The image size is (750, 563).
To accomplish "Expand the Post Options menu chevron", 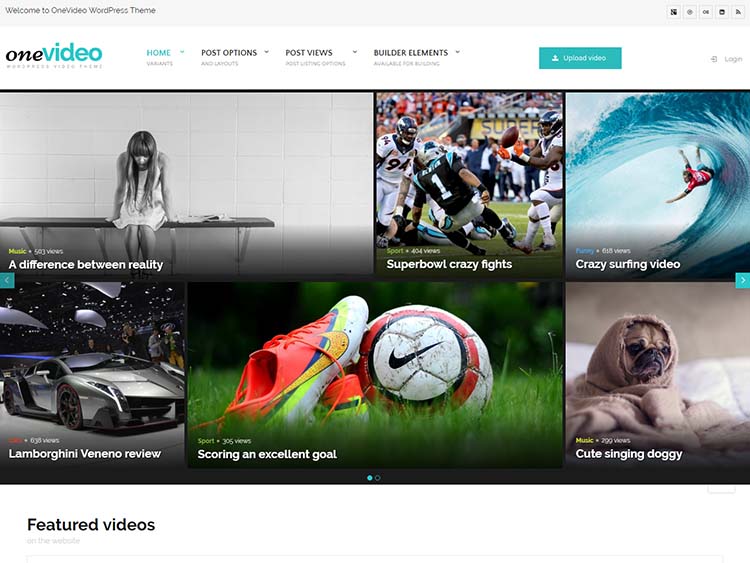I will pyautogui.click(x=266, y=52).
